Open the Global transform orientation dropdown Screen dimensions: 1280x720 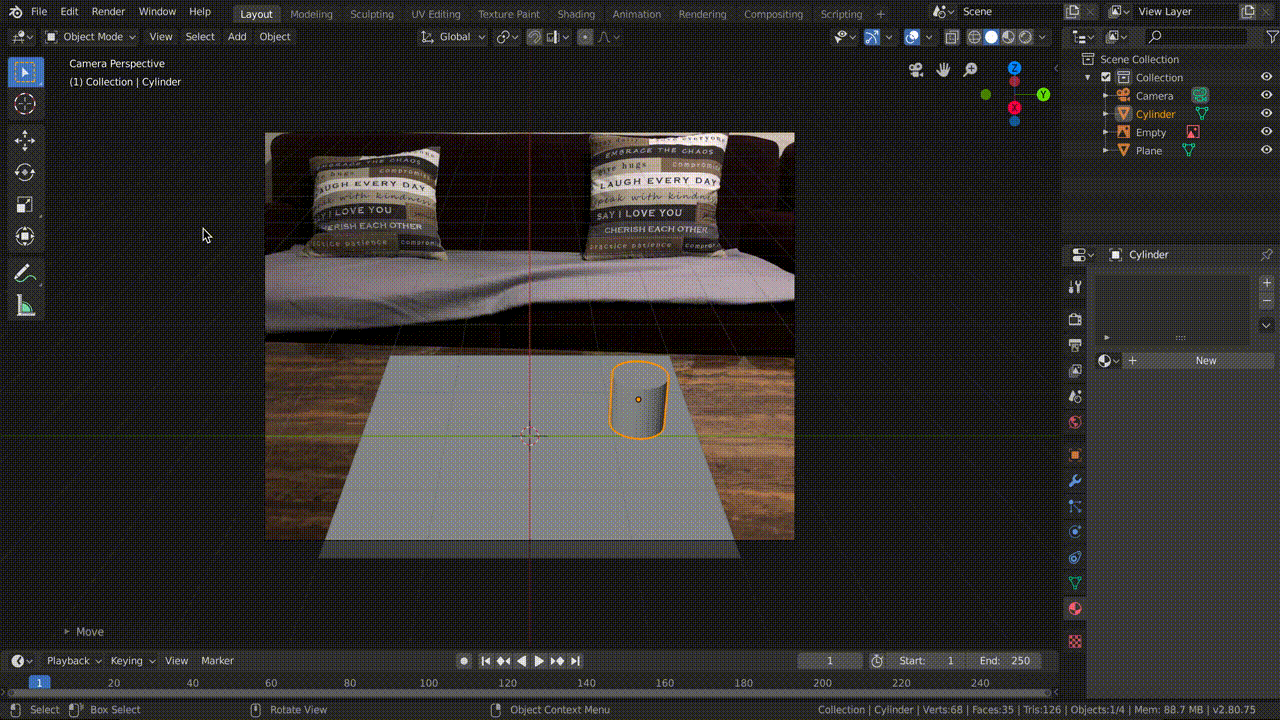pos(453,37)
